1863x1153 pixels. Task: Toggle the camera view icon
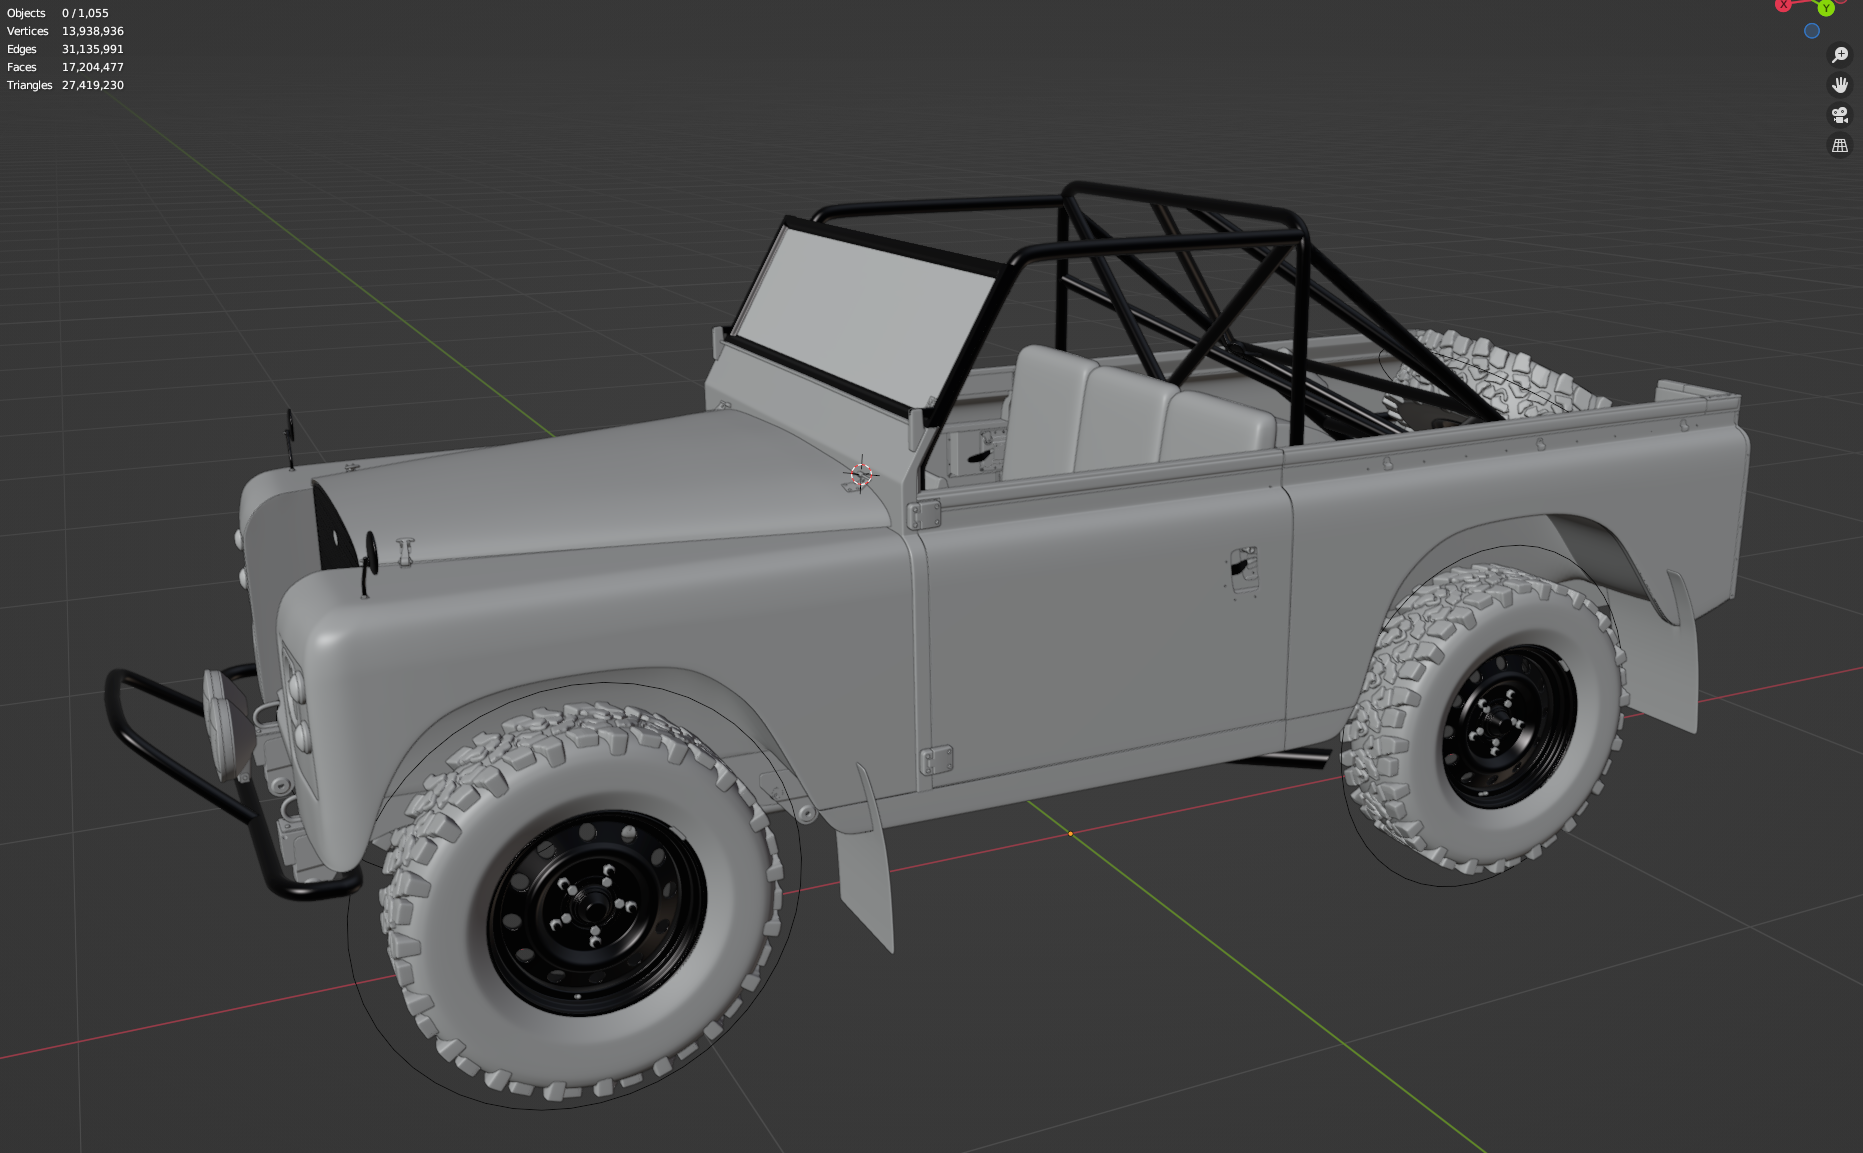pos(1839,115)
